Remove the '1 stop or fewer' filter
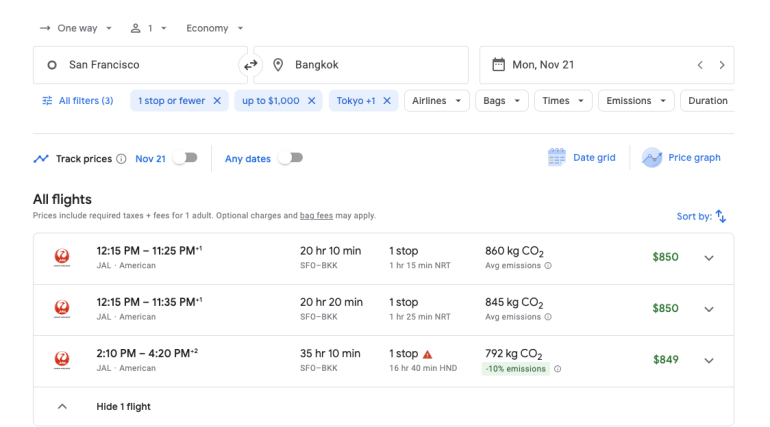770x427 pixels. [x=217, y=101]
